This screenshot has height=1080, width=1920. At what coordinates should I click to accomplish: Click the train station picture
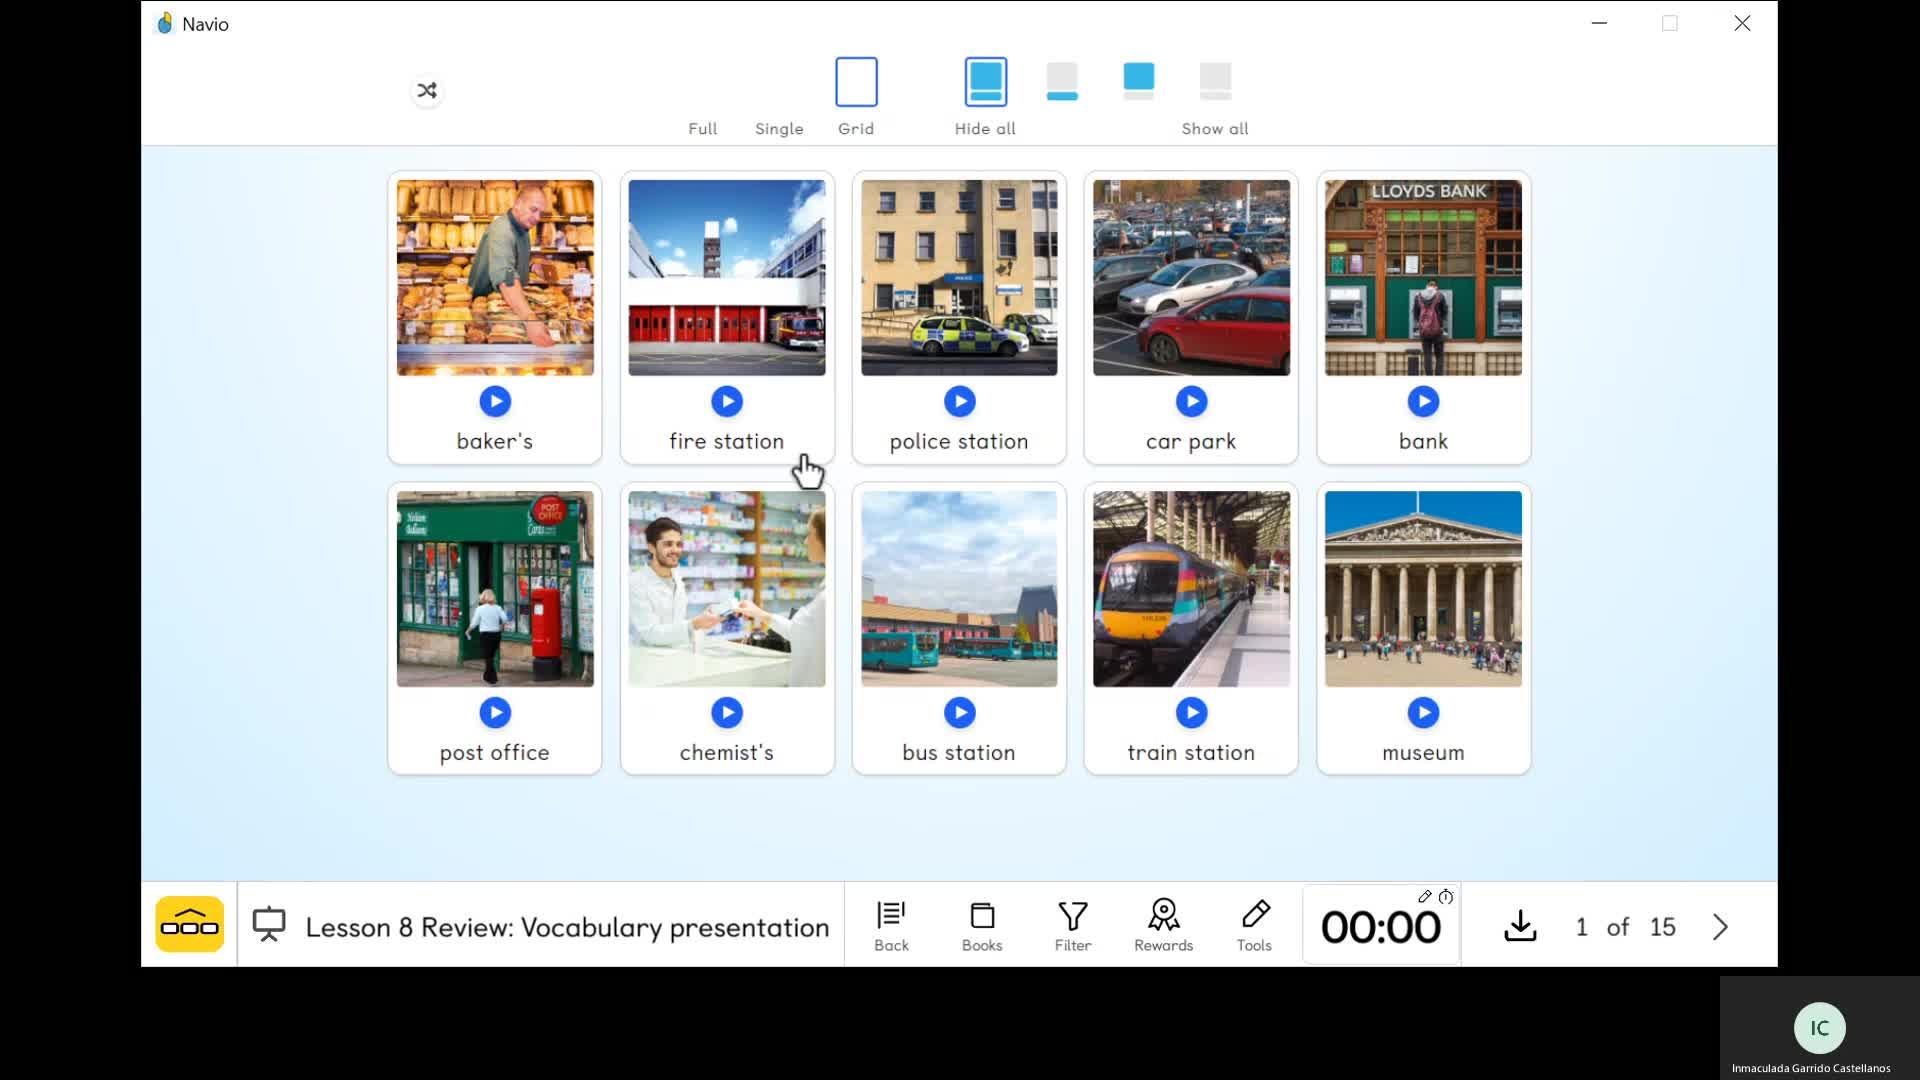1191,589
